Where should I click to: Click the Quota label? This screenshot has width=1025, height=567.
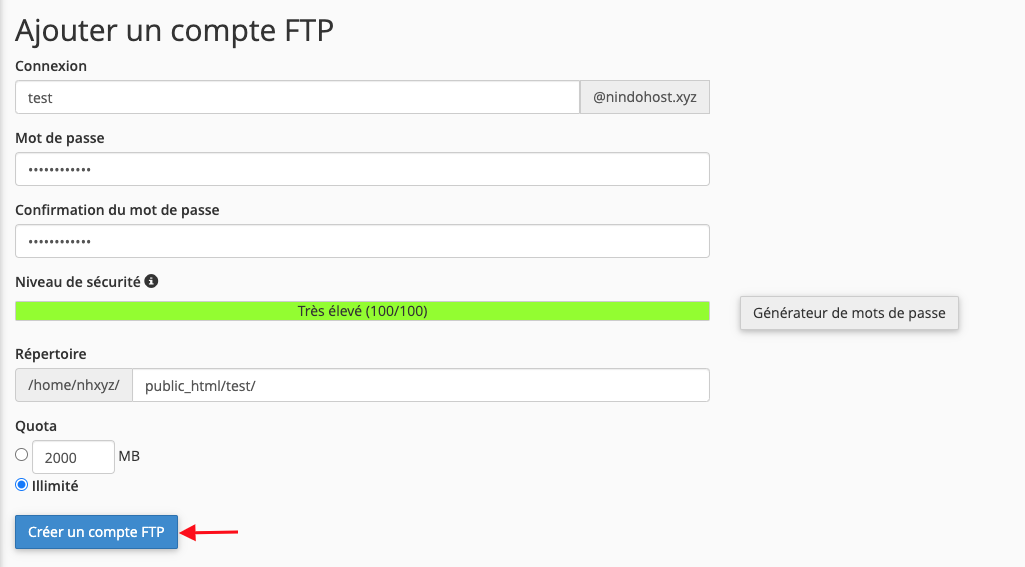click(x=36, y=426)
